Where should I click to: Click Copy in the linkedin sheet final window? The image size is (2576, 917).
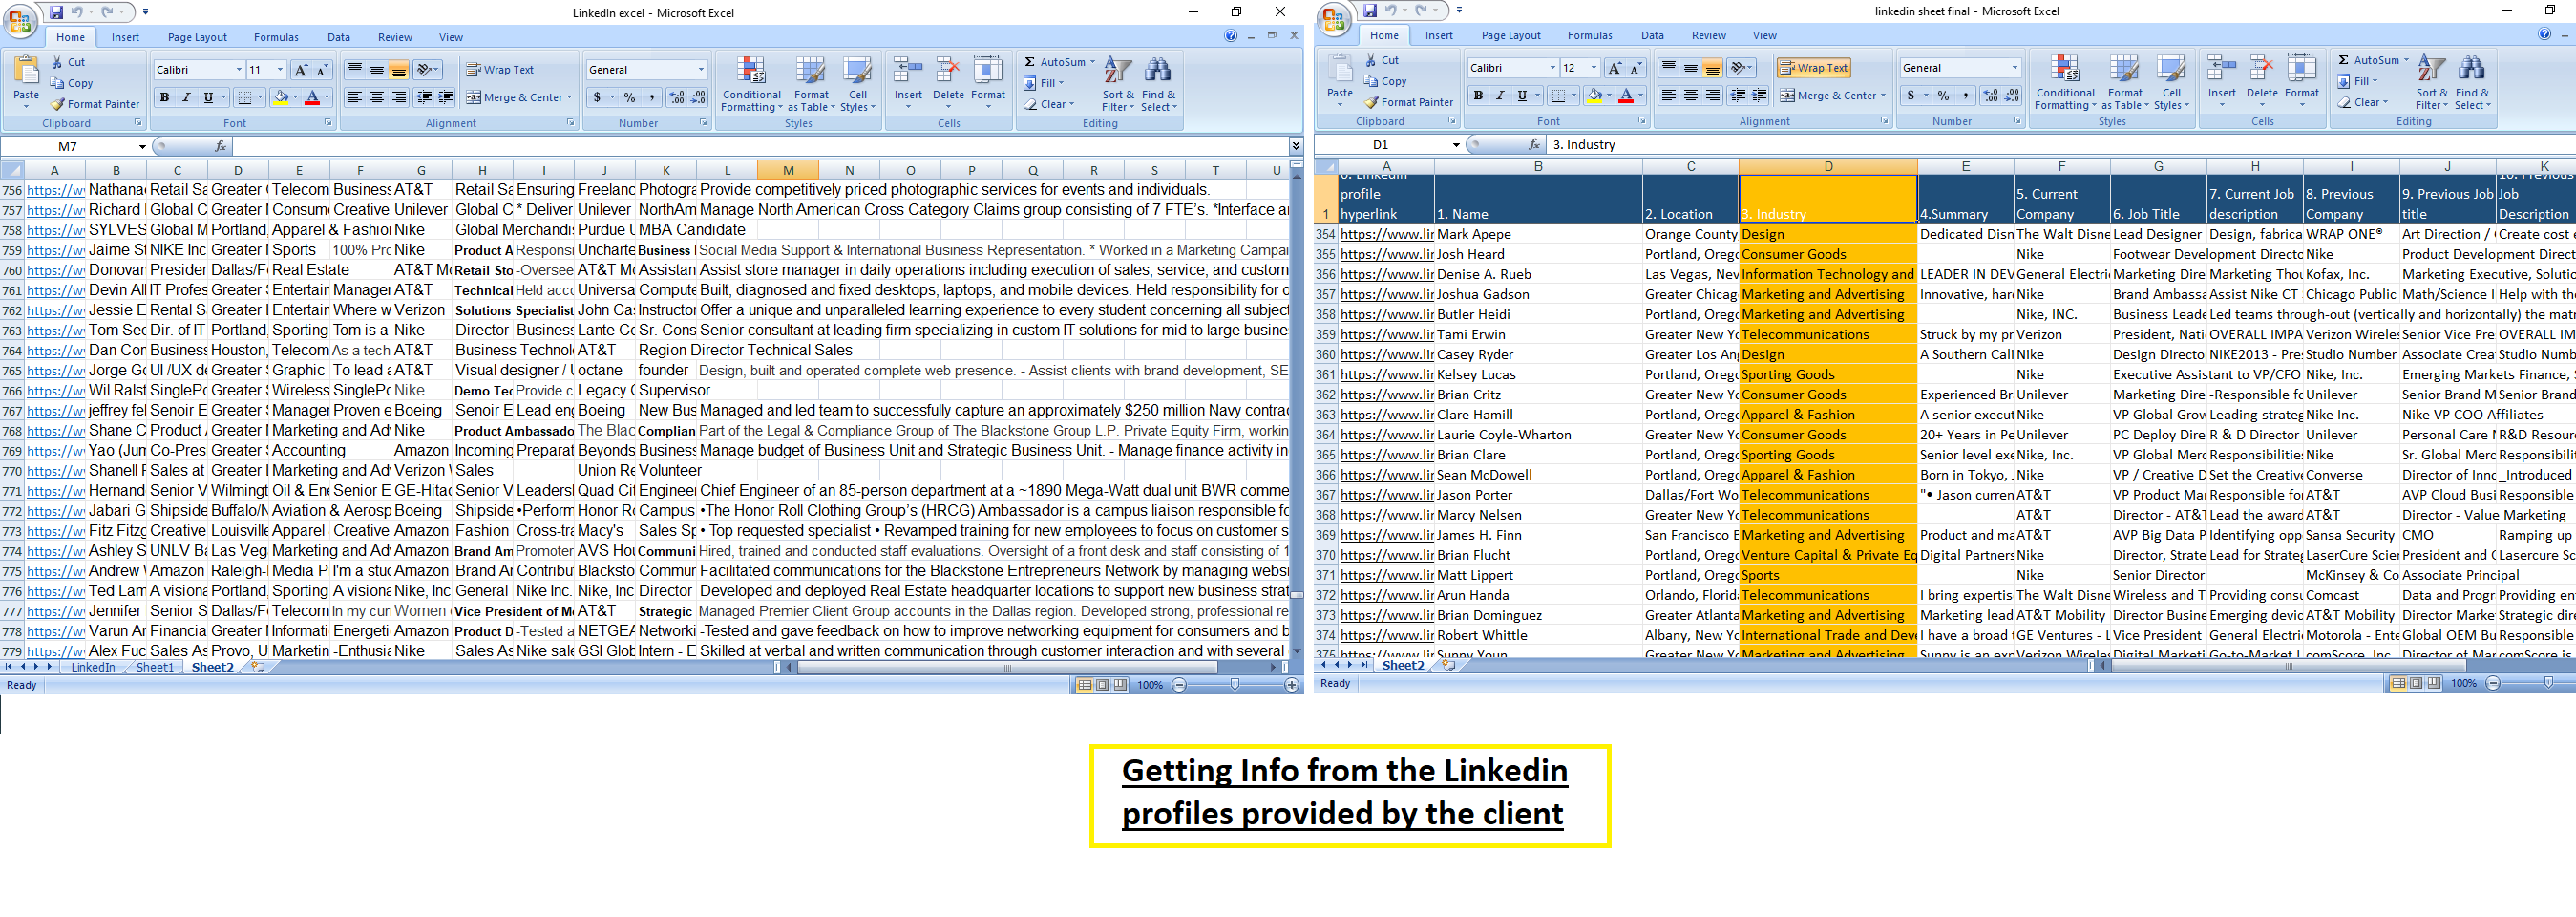click(x=1386, y=81)
